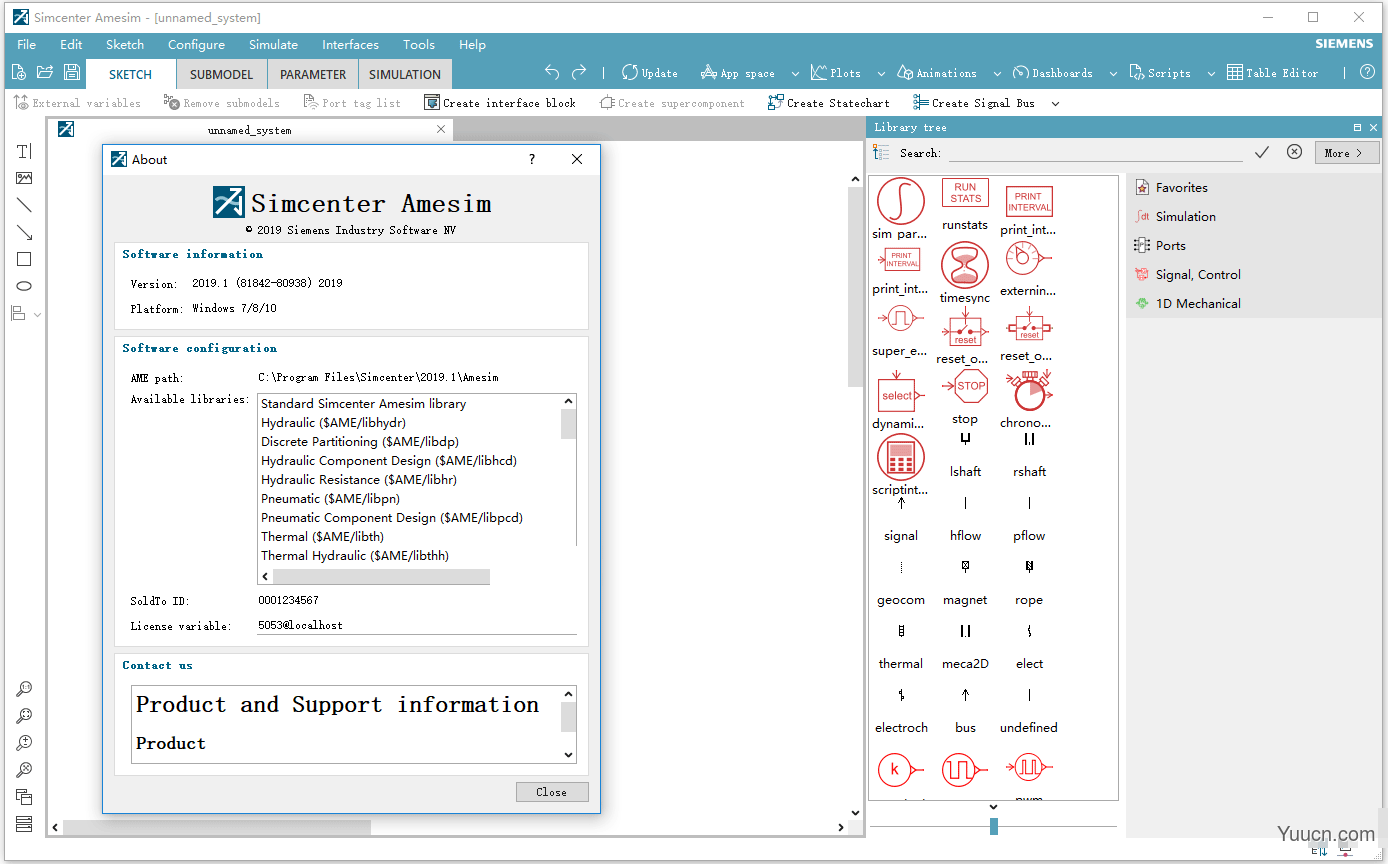The width and height of the screenshot is (1388, 864).
Task: Click Create Statechart
Action: coord(828,103)
